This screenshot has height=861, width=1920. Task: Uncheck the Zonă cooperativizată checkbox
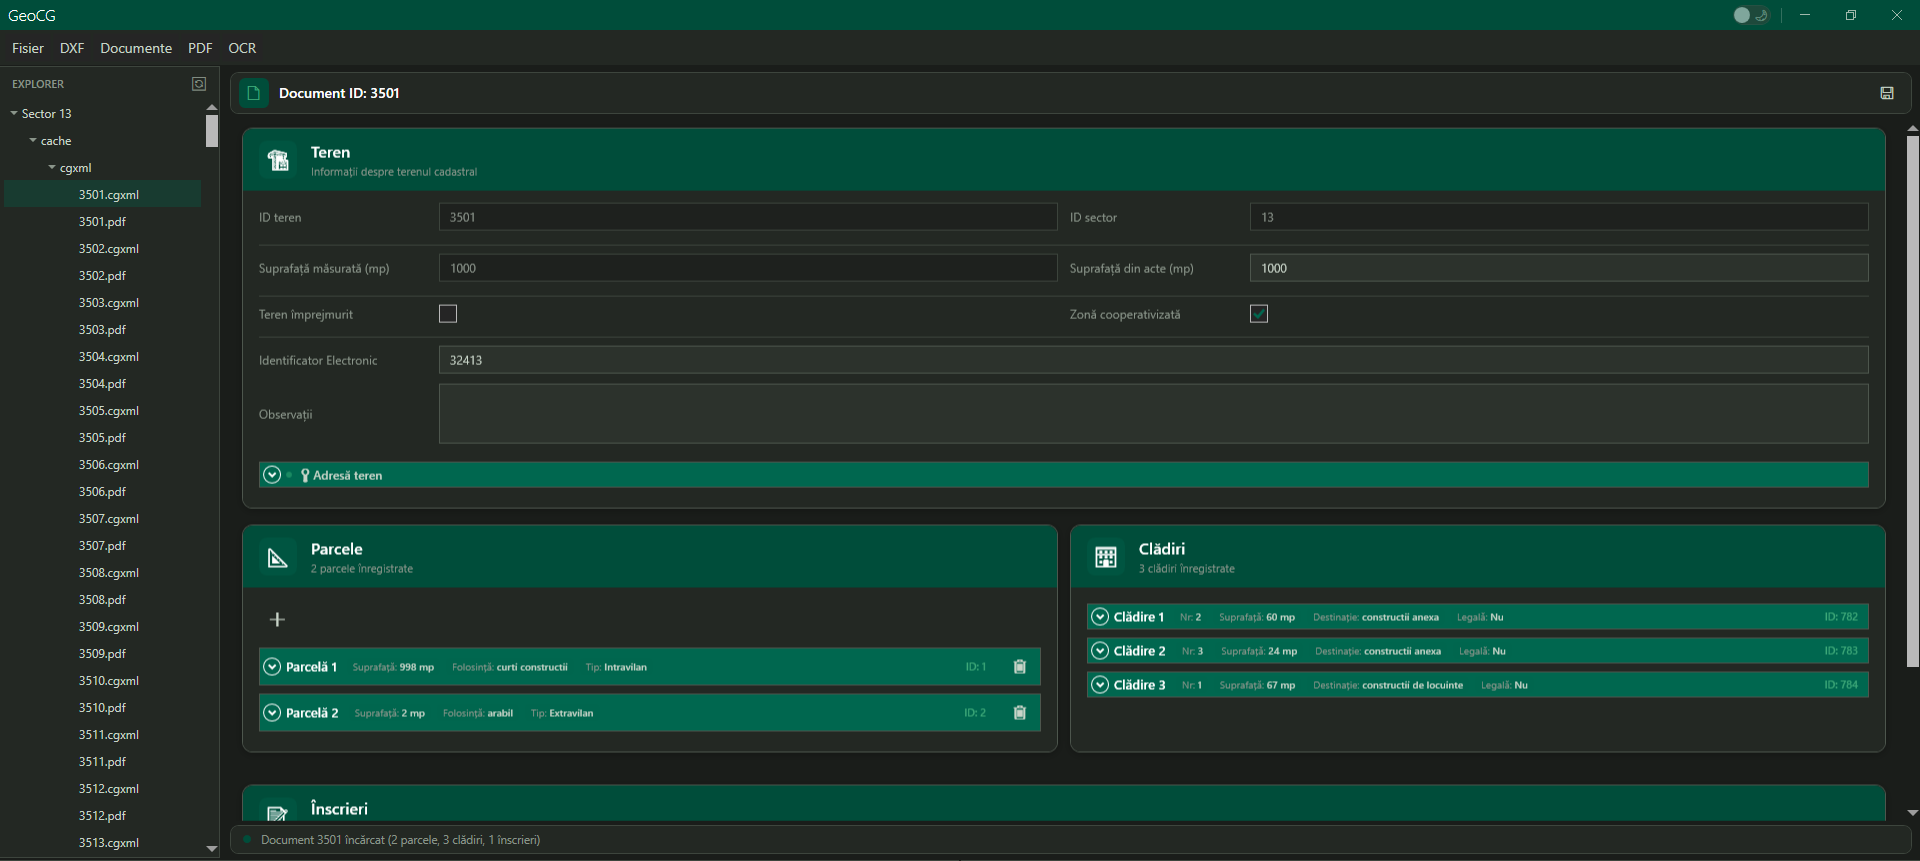[x=1259, y=314]
